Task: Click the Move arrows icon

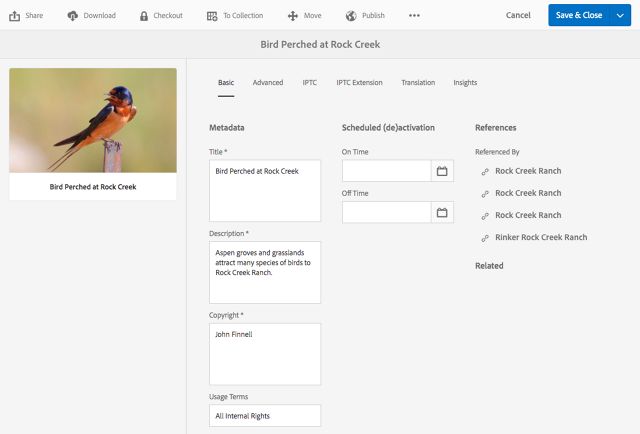Action: [x=292, y=16]
